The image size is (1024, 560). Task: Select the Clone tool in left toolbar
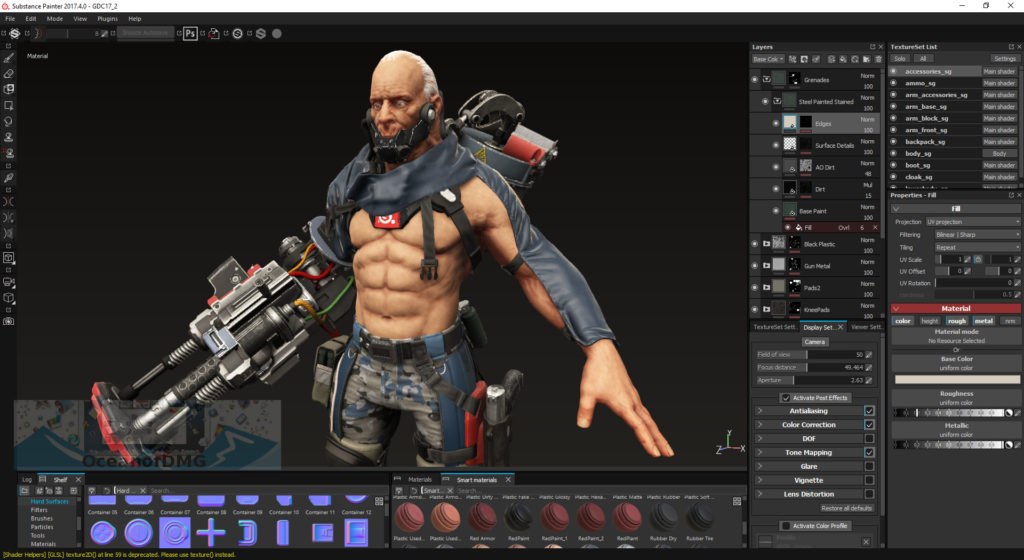click(8, 137)
